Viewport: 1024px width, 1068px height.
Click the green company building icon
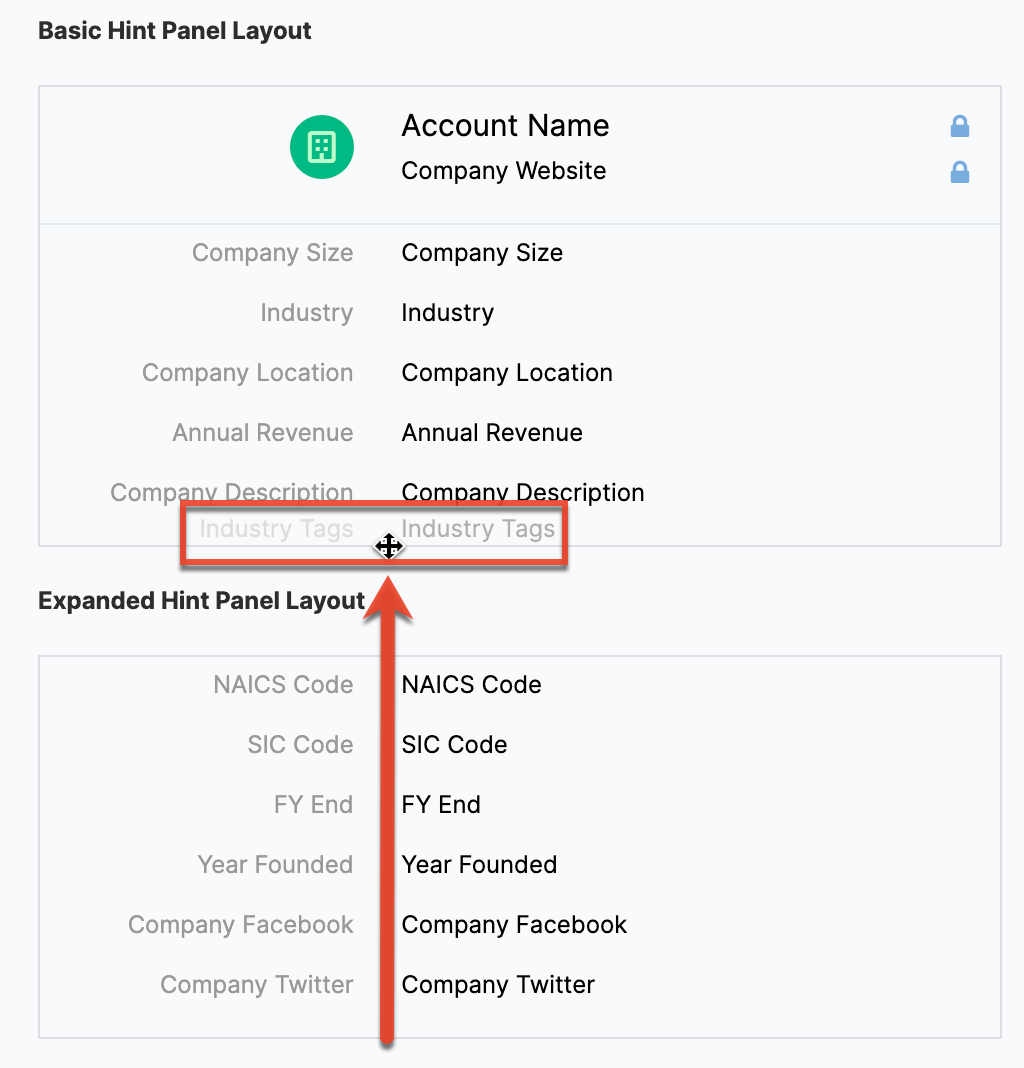(321, 146)
